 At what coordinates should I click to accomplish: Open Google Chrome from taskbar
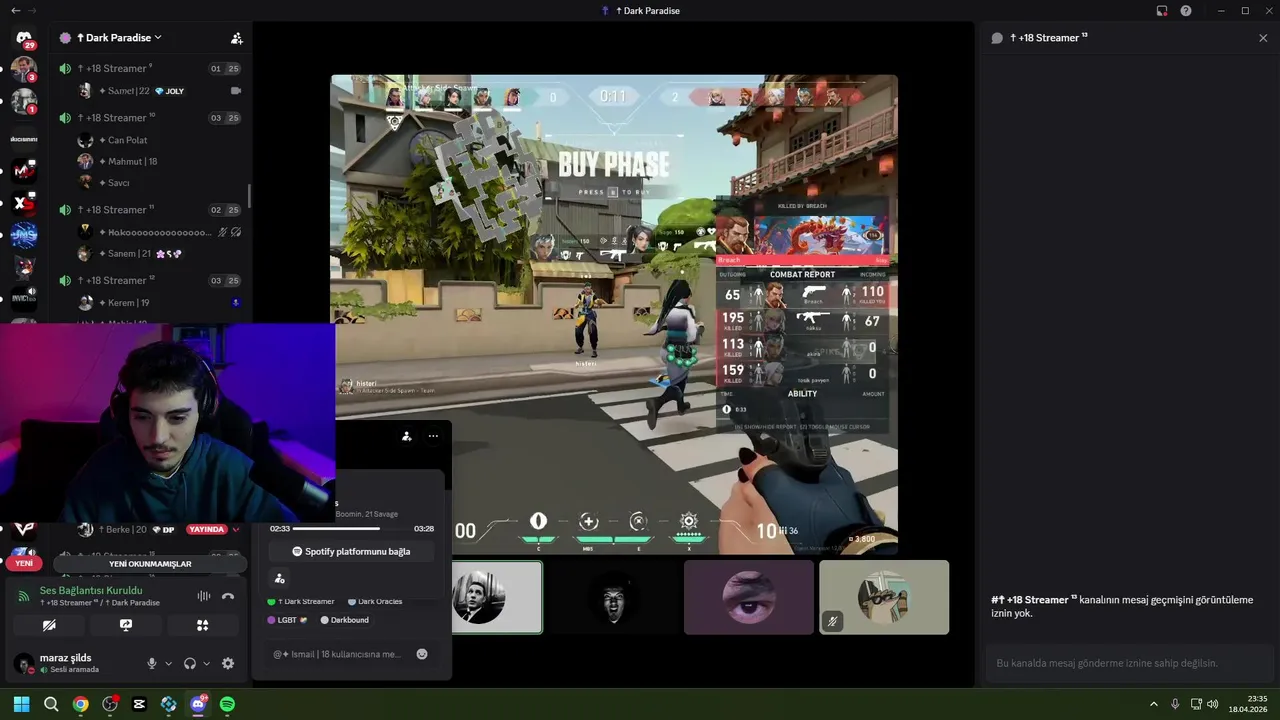(x=80, y=704)
